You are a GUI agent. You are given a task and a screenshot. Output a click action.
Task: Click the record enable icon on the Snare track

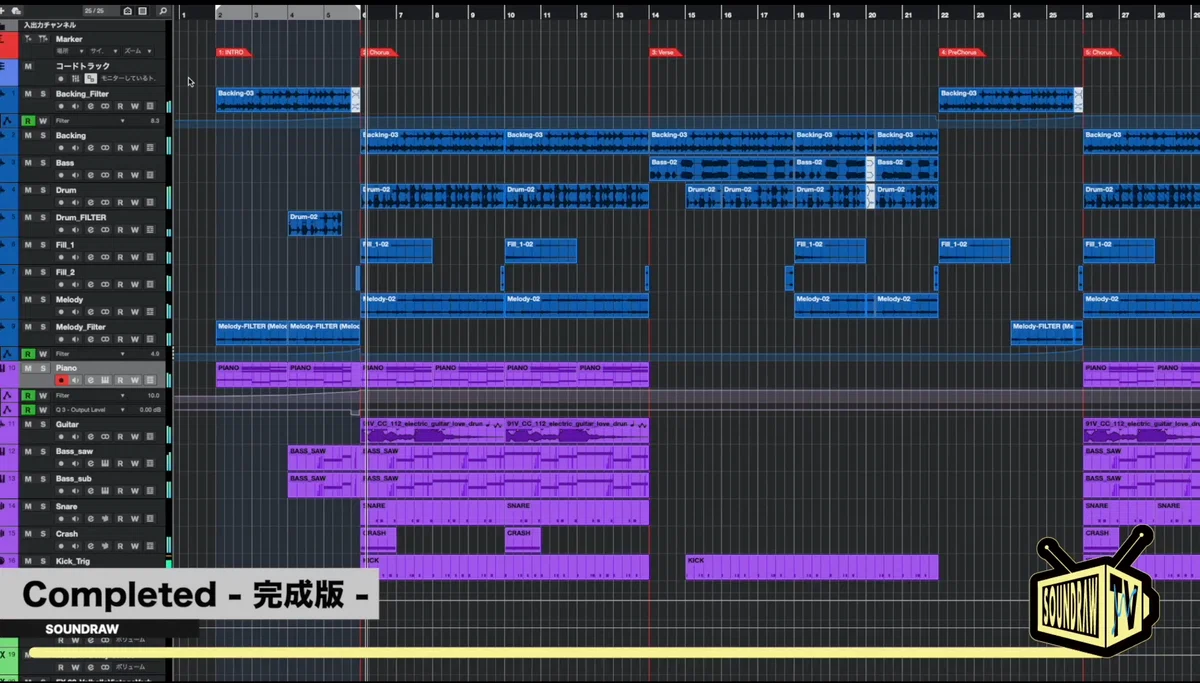pos(62,519)
